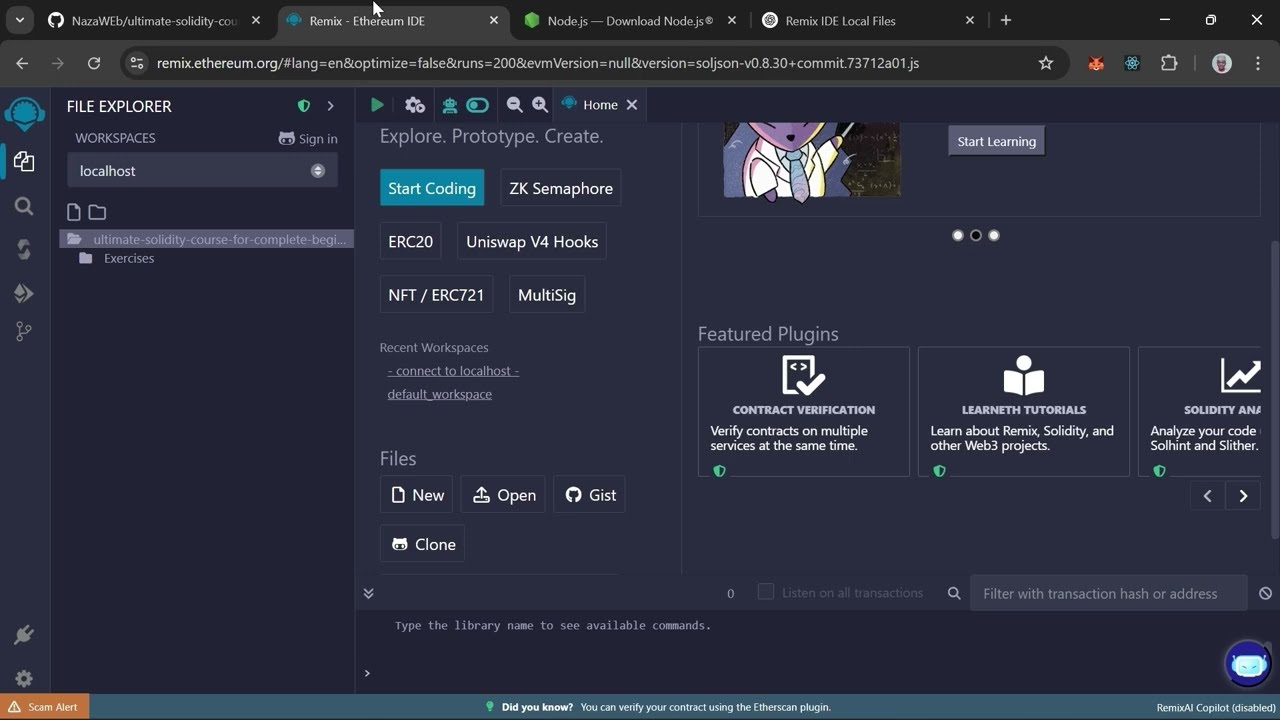Click the Clone button
This screenshot has width=1280, height=720.
423,544
